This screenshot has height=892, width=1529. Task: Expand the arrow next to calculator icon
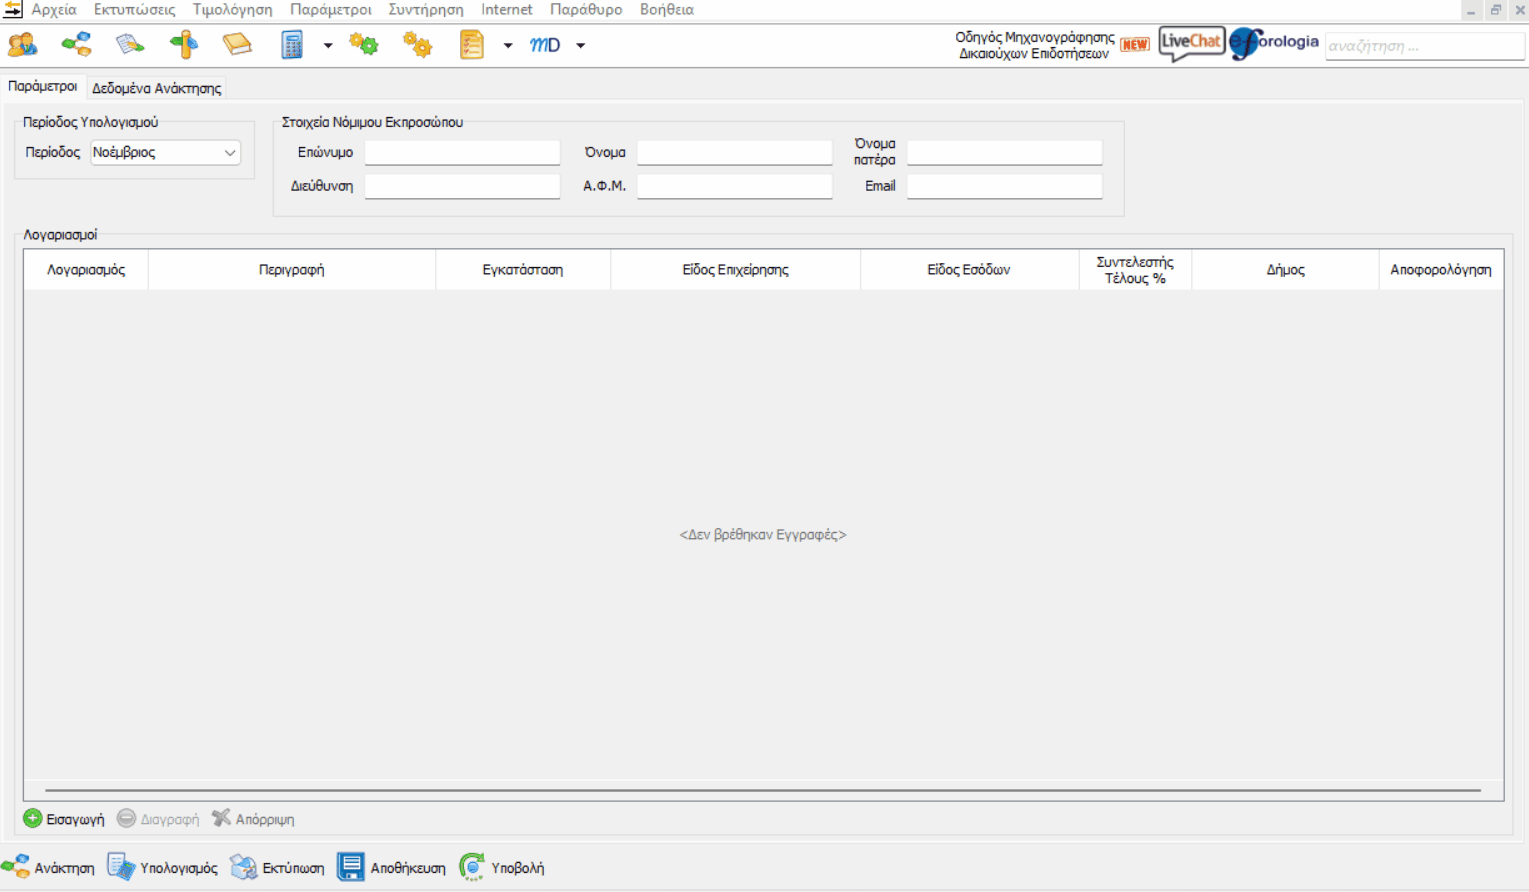pyautogui.click(x=328, y=46)
